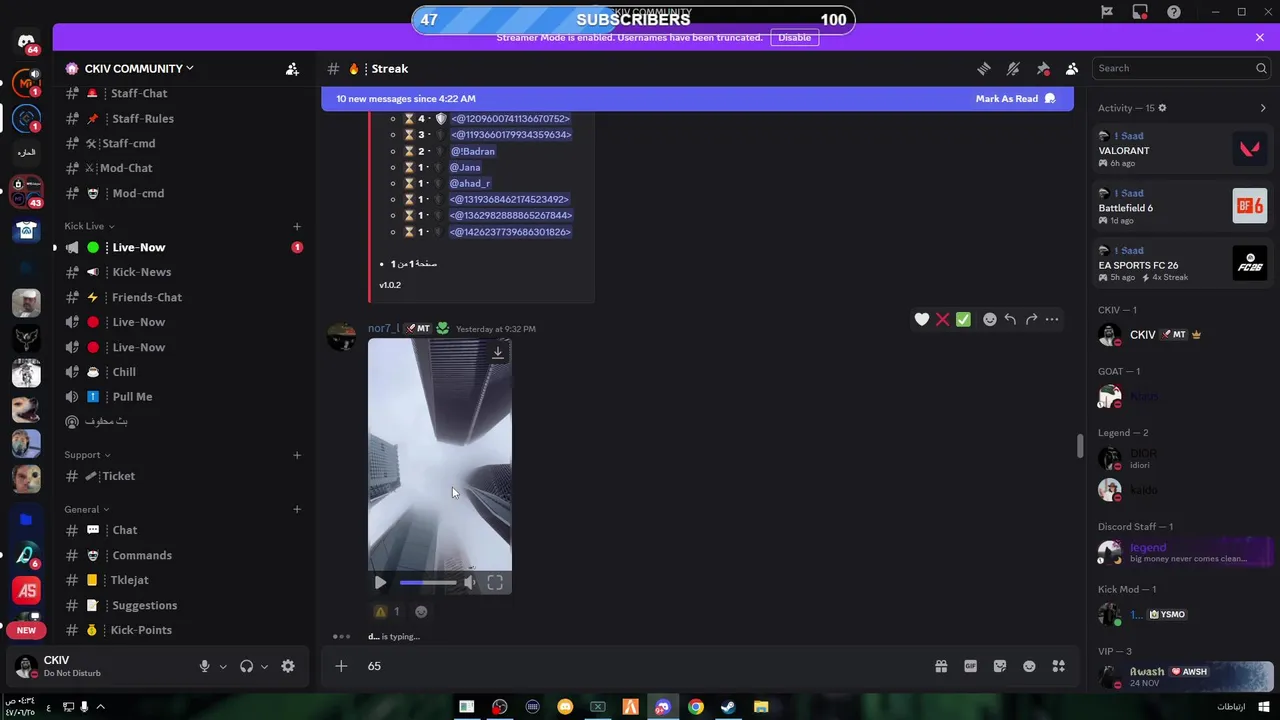The image size is (1280, 720).
Task: Open audio output options arrow
Action: (265, 666)
